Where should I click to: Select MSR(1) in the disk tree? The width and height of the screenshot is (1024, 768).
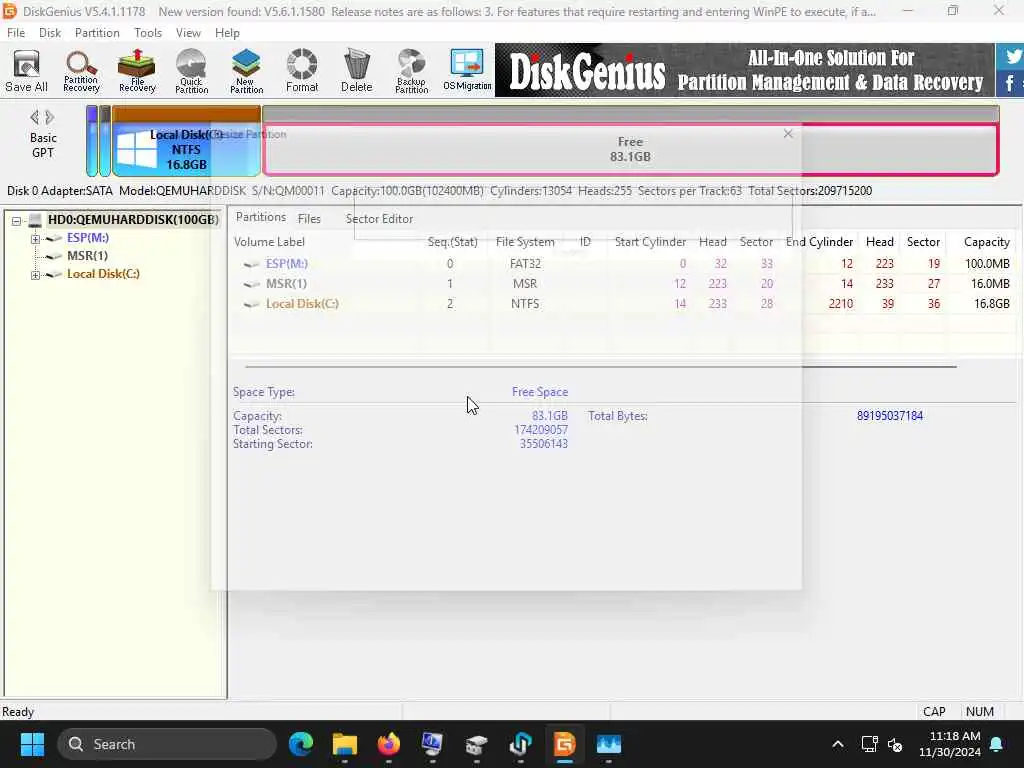pyautogui.click(x=87, y=255)
